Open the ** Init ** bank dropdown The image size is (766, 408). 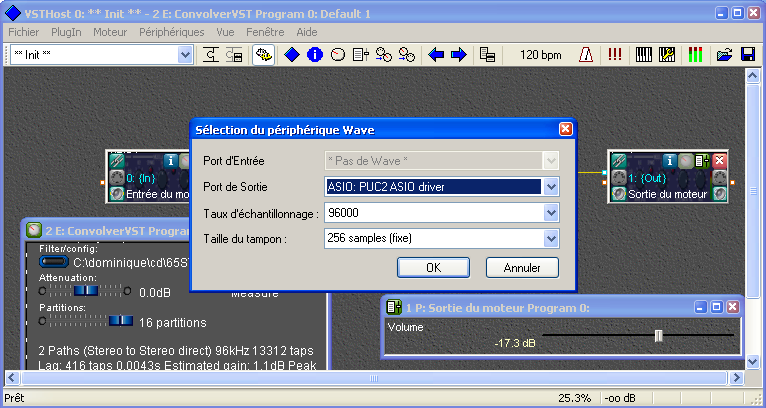tap(185, 55)
